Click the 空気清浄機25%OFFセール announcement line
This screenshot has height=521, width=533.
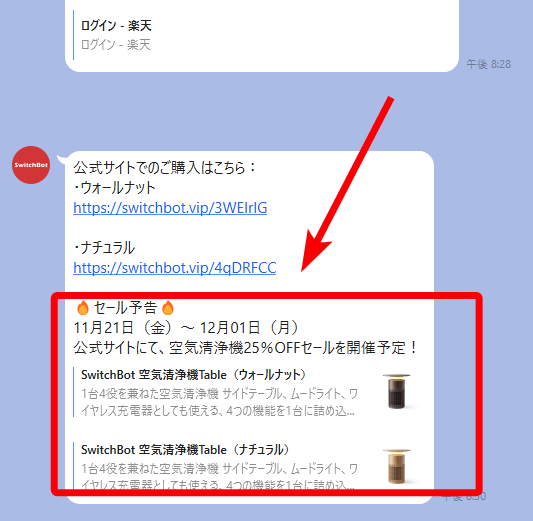(x=245, y=348)
